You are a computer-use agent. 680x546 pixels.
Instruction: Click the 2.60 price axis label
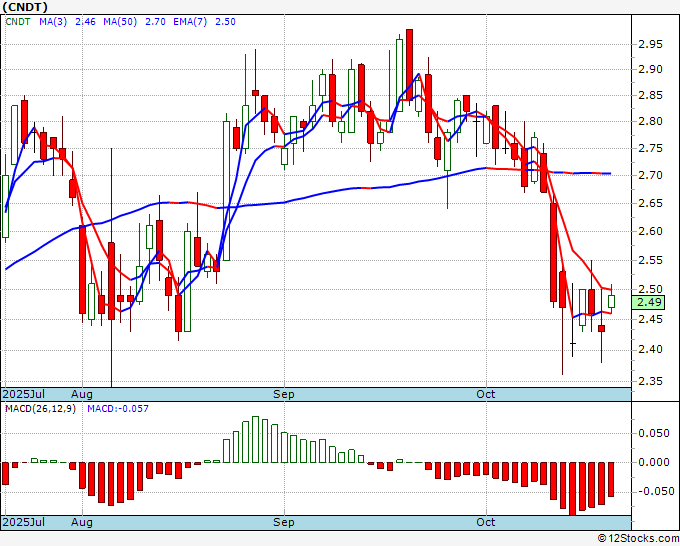coord(650,231)
